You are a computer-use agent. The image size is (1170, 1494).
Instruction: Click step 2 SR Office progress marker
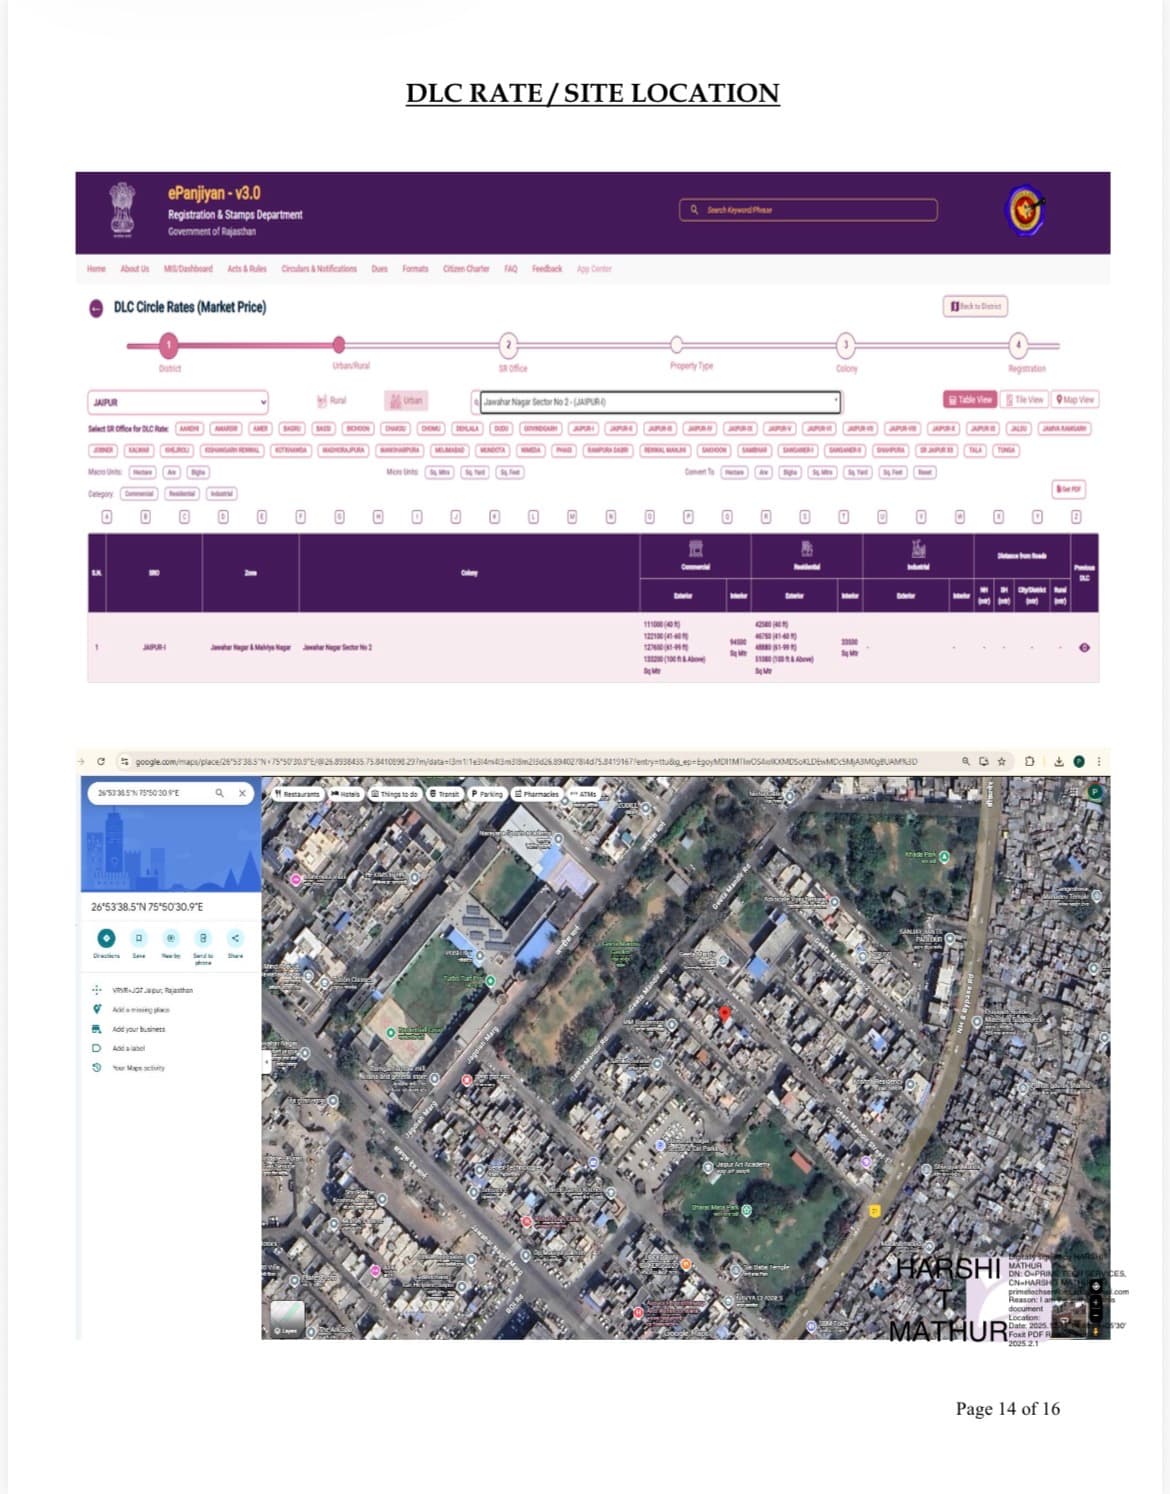pyautogui.click(x=508, y=345)
